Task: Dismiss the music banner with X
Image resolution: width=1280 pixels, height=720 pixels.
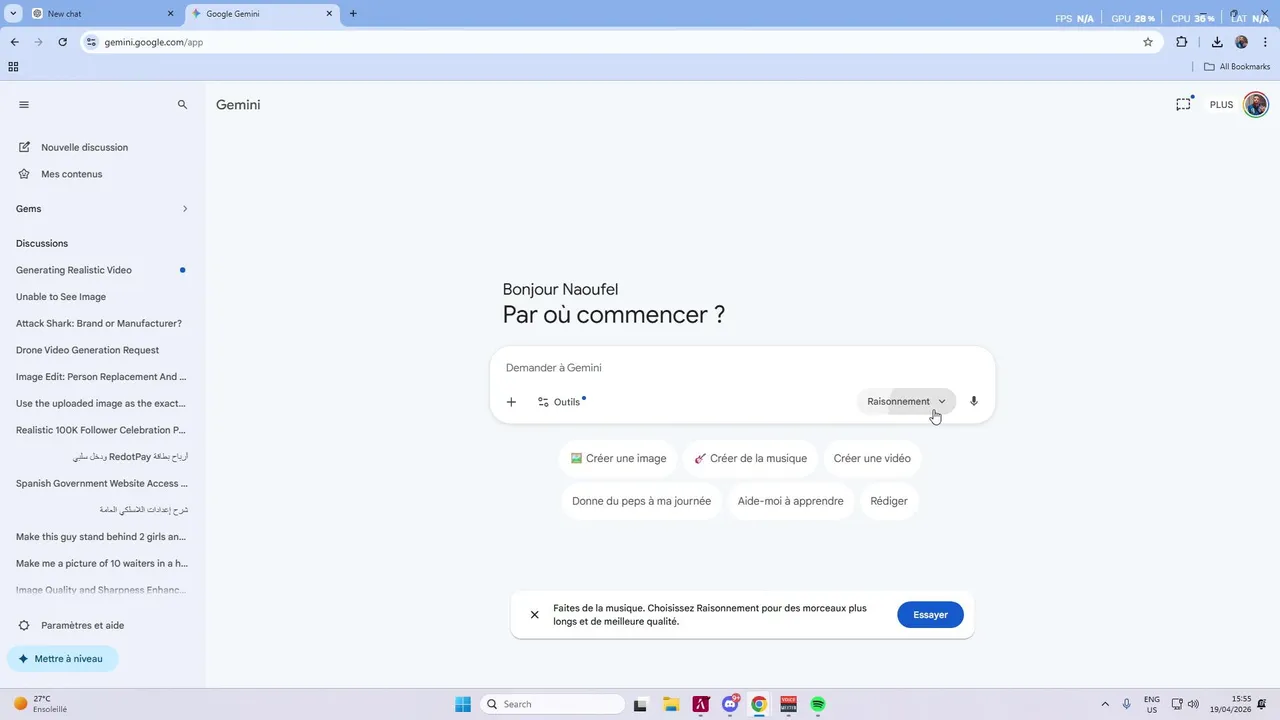Action: (x=534, y=615)
